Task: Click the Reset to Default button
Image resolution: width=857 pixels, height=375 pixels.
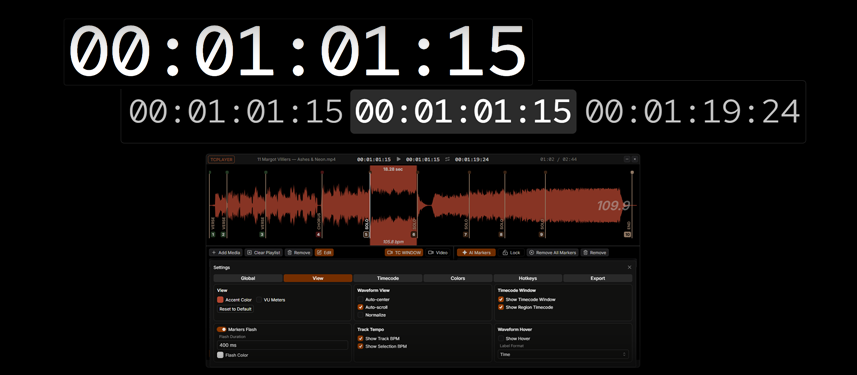Action: pos(236,309)
